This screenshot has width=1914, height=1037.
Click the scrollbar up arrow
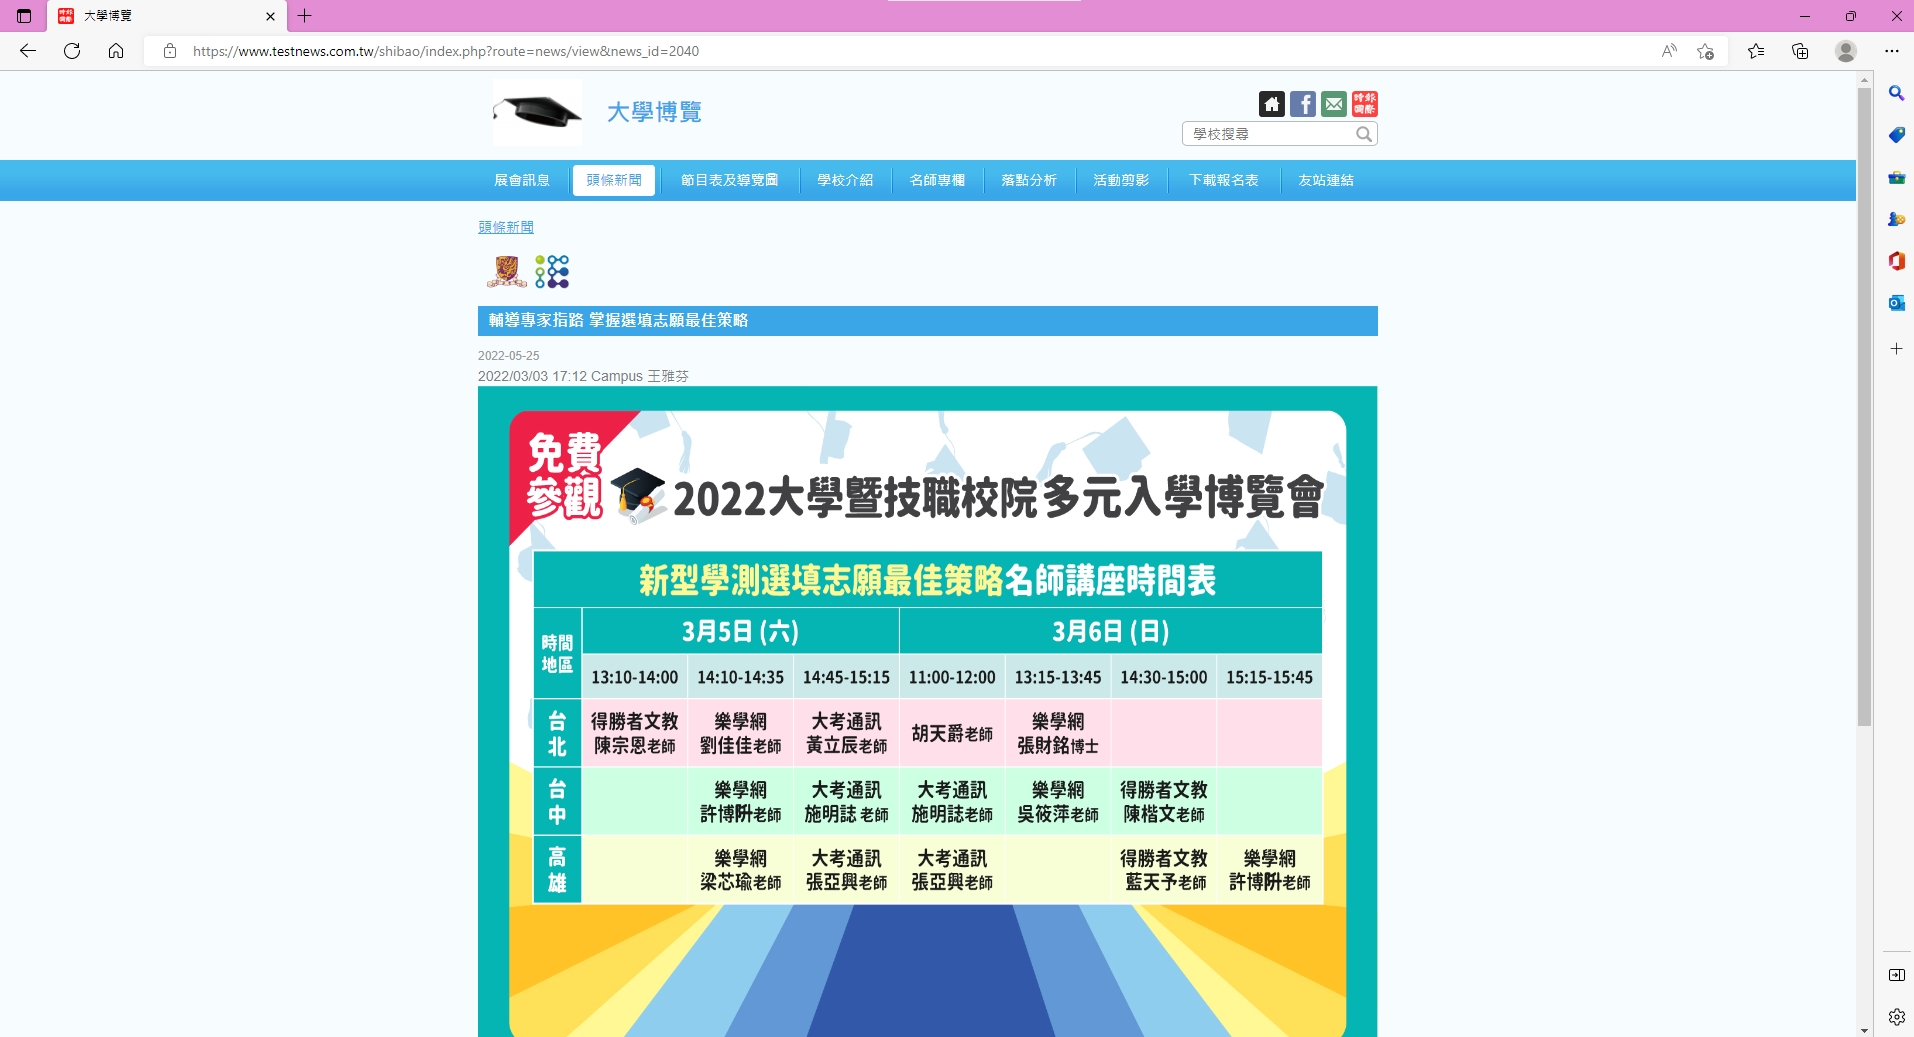[1864, 79]
